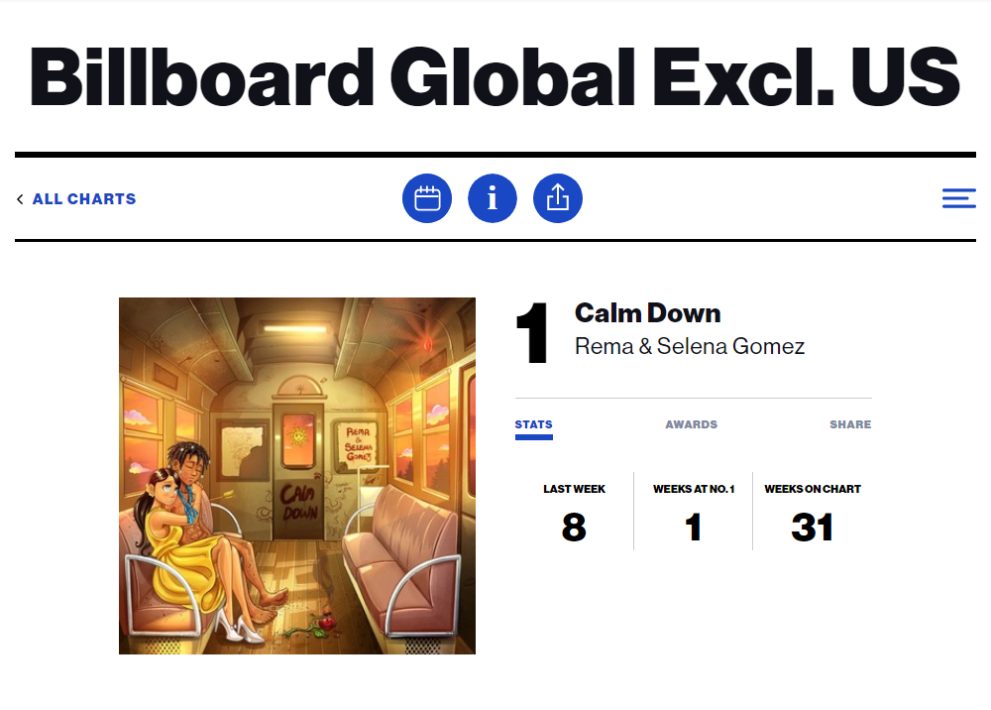991x710 pixels.
Task: Click the bold Calm Down song title
Action: click(647, 313)
